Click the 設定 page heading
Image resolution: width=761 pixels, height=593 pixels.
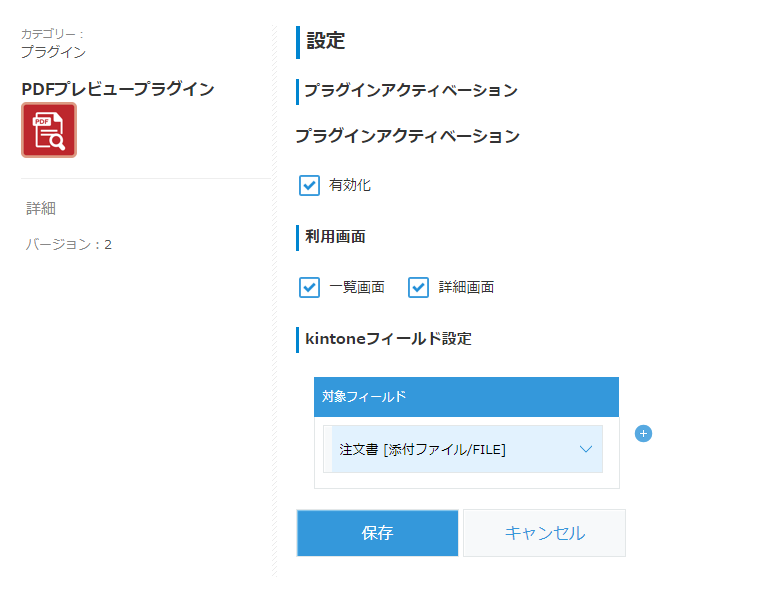(325, 41)
